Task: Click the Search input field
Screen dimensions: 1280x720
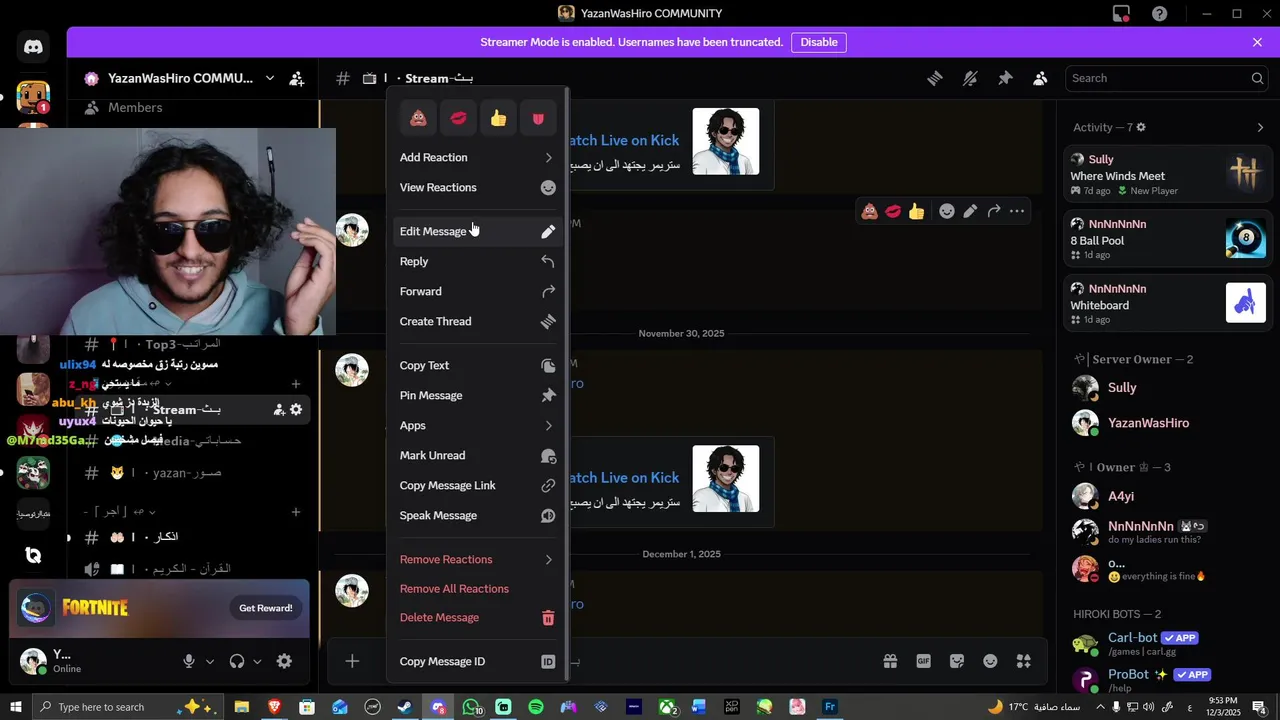Action: (1167, 78)
